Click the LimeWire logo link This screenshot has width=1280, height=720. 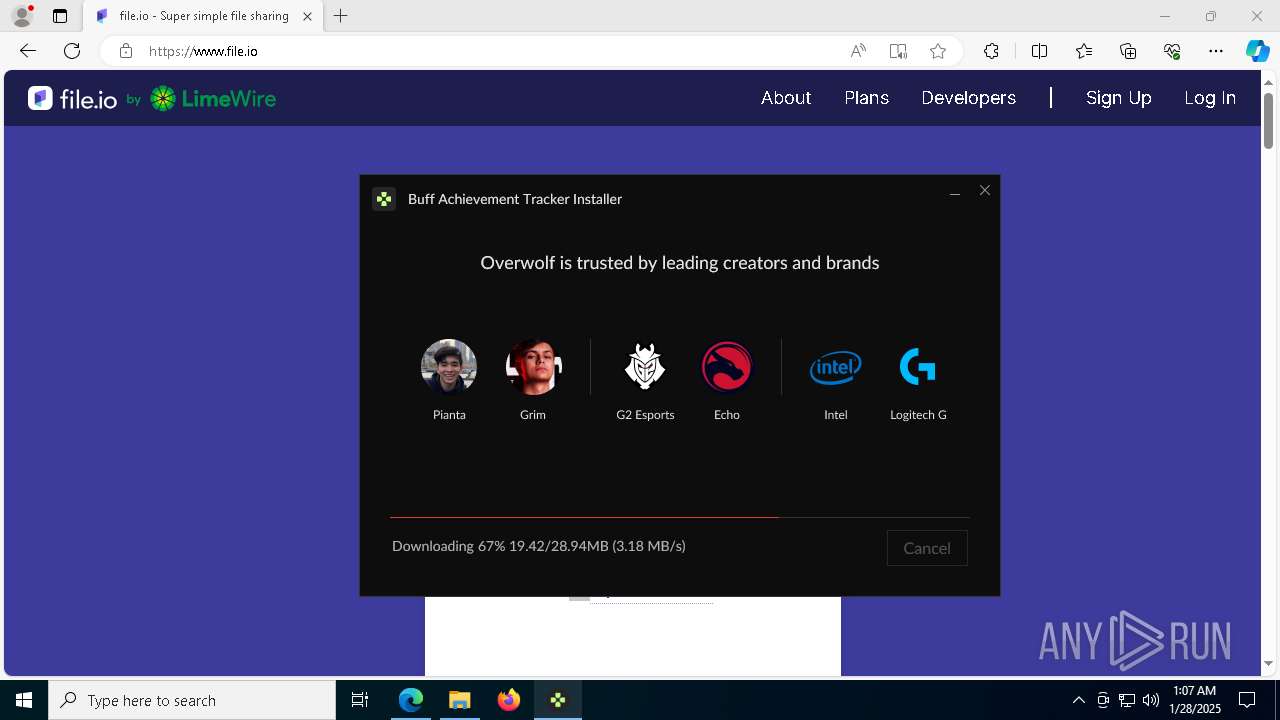pos(213,98)
